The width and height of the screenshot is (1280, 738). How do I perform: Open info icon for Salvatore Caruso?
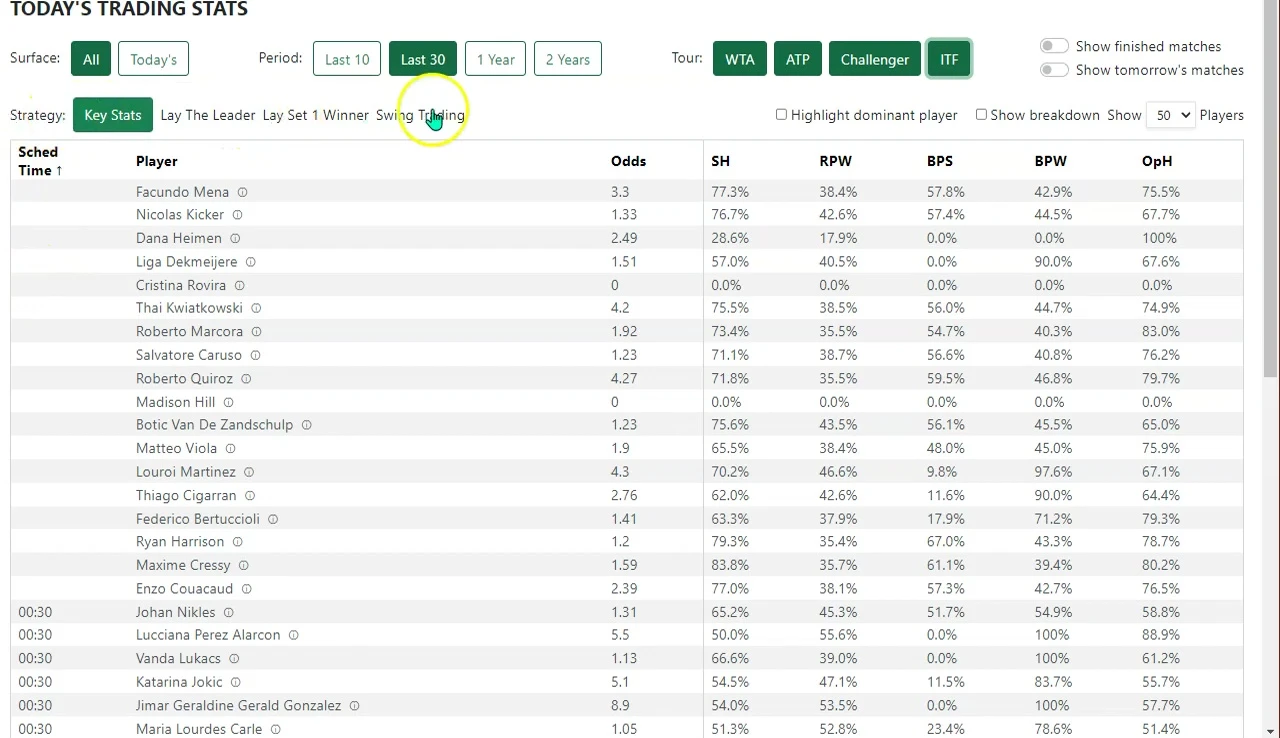pyautogui.click(x=255, y=355)
